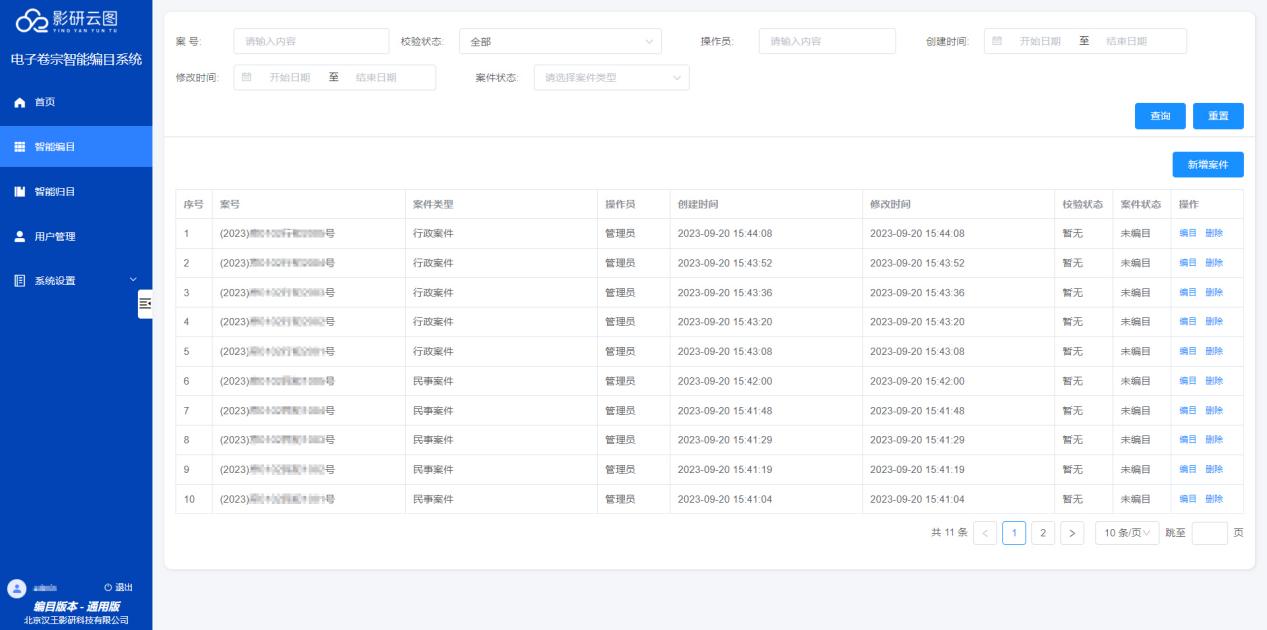Click the 退出 logout icon
The width and height of the screenshot is (1267, 630).
(x=108, y=587)
